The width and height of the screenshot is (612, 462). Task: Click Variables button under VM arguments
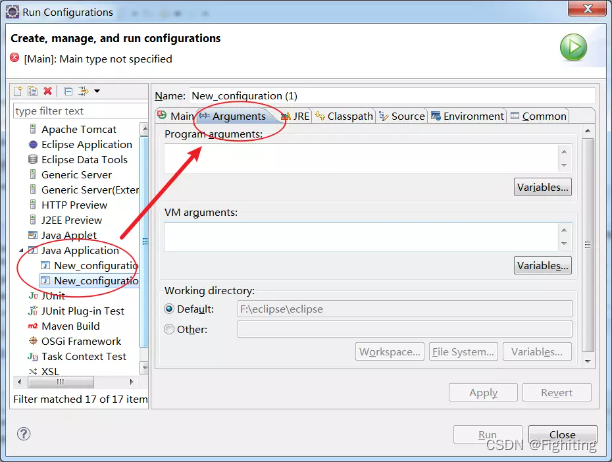(543, 266)
